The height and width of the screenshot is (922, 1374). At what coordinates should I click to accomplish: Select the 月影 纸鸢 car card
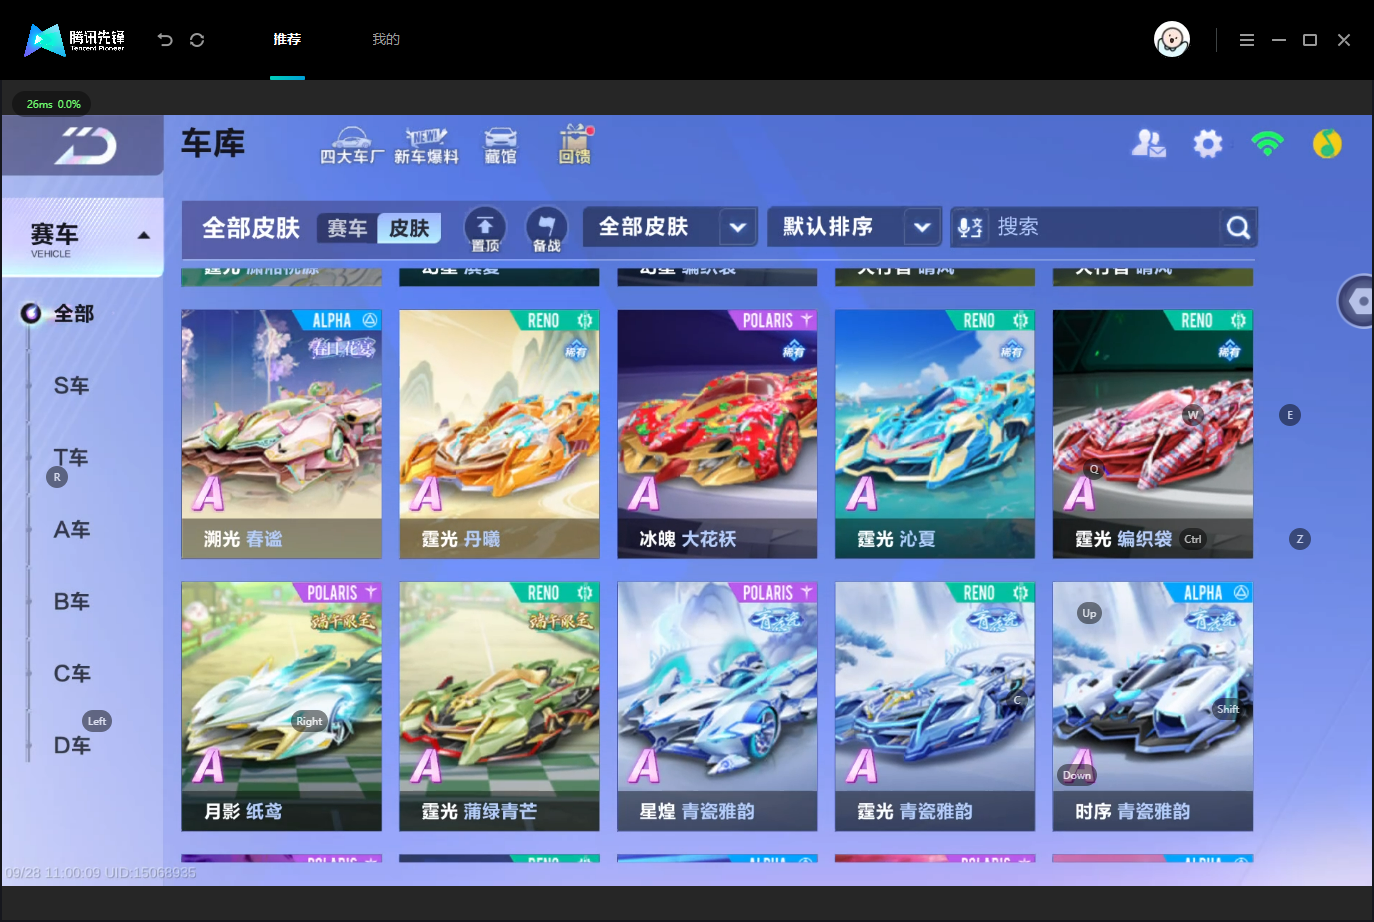[281, 706]
